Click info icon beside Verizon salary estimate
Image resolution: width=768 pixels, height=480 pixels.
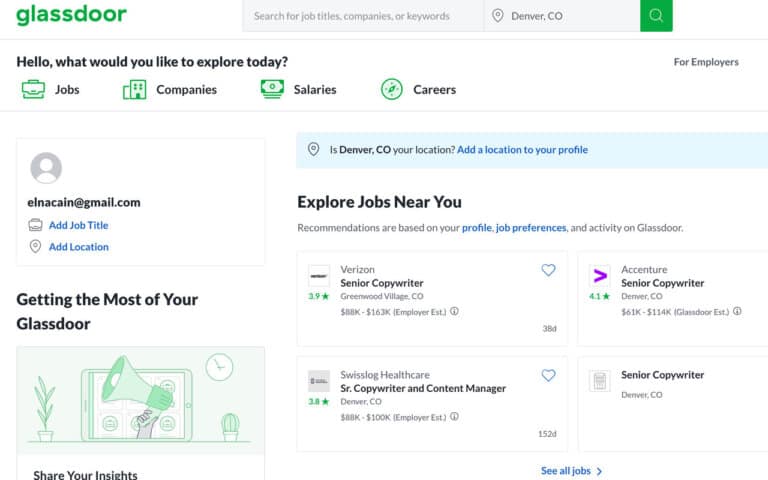click(x=454, y=311)
